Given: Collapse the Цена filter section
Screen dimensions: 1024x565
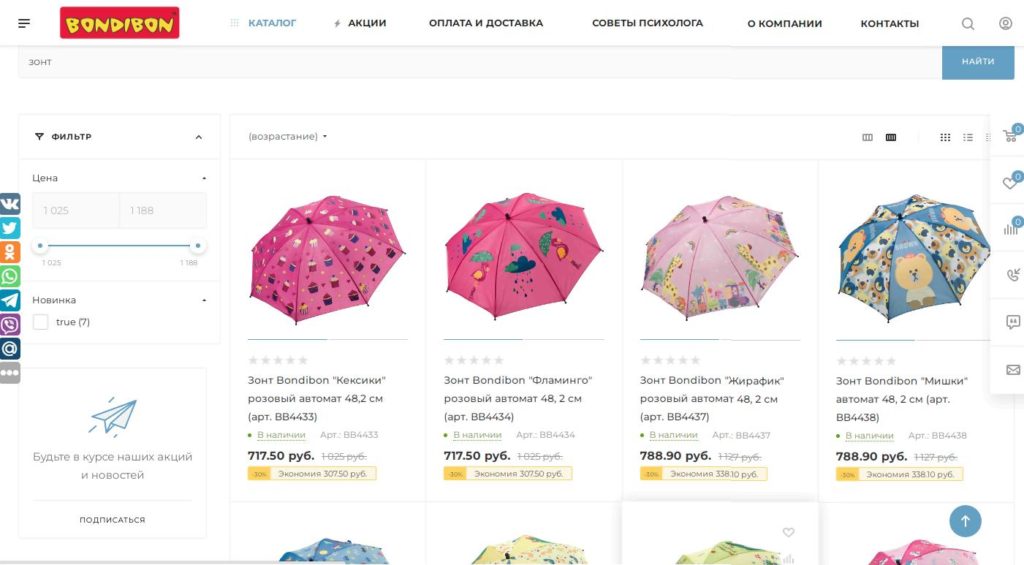Looking at the screenshot, I should point(204,178).
